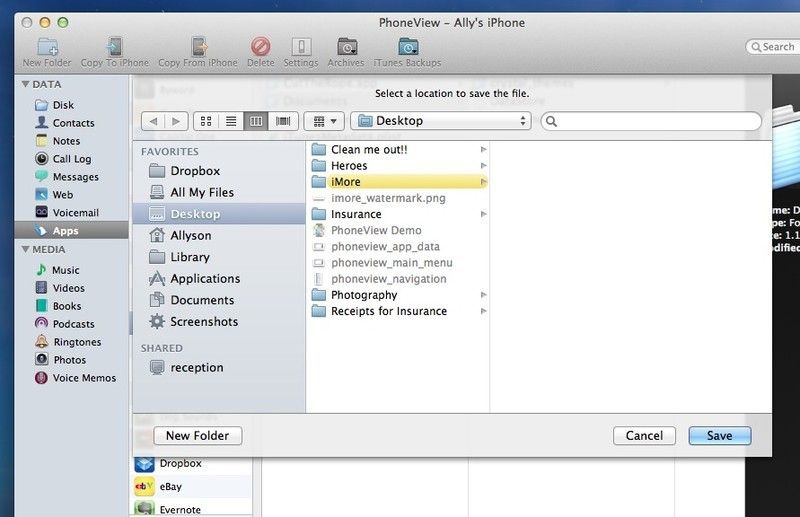Image resolution: width=800 pixels, height=517 pixels.
Task: Click the Copy To iPhone toolbar icon
Action: coord(115,47)
